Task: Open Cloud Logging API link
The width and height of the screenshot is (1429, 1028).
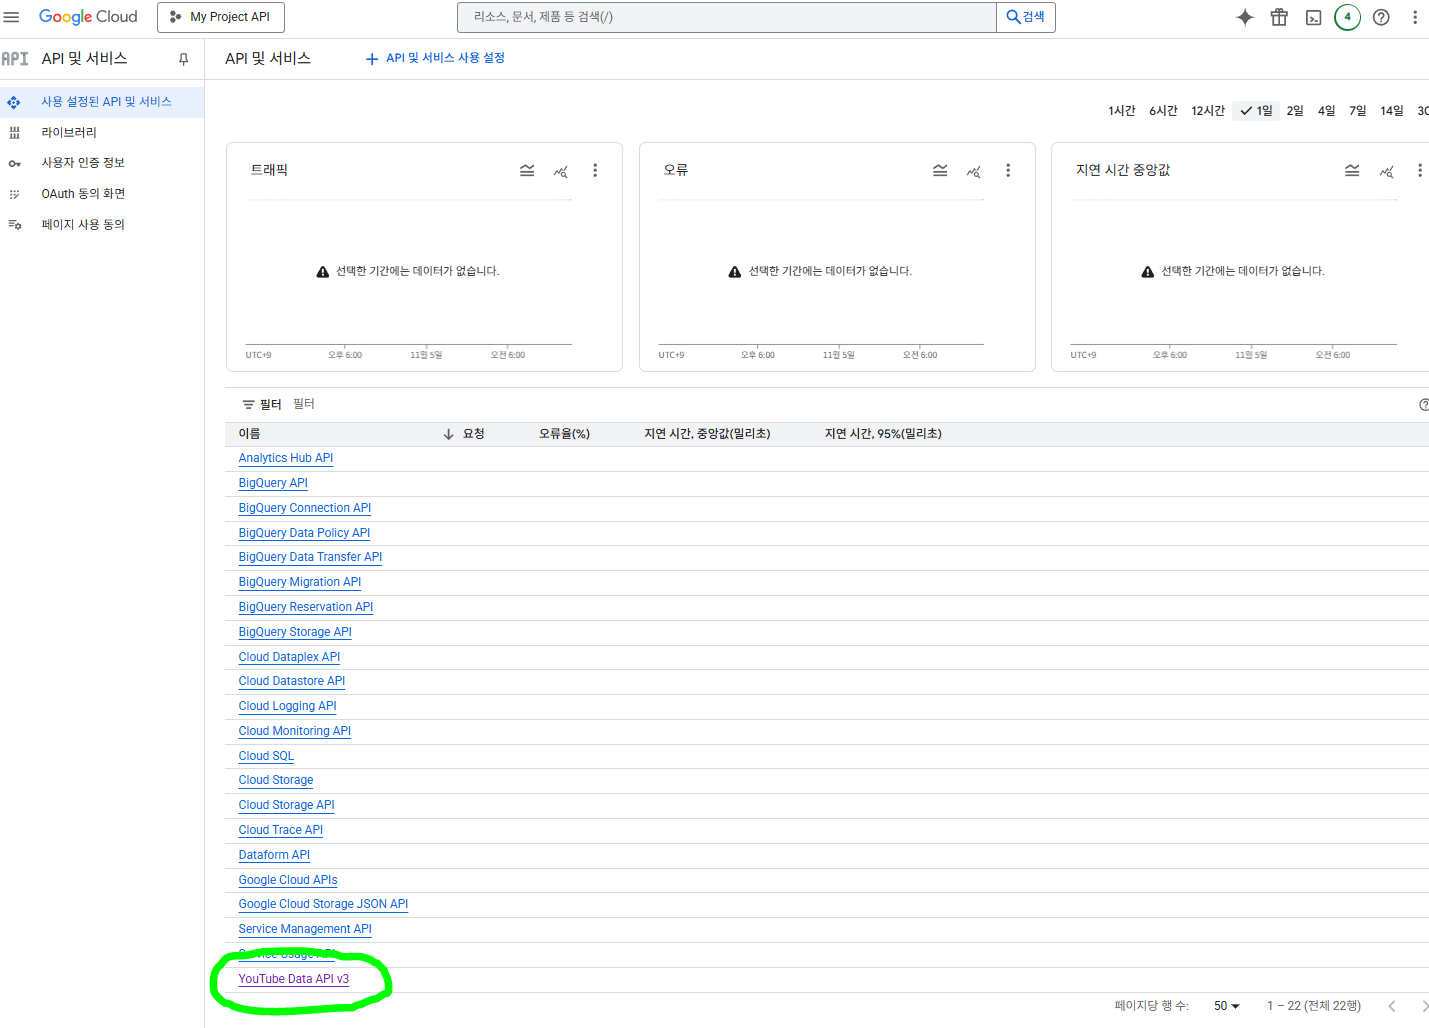Action: 288,706
